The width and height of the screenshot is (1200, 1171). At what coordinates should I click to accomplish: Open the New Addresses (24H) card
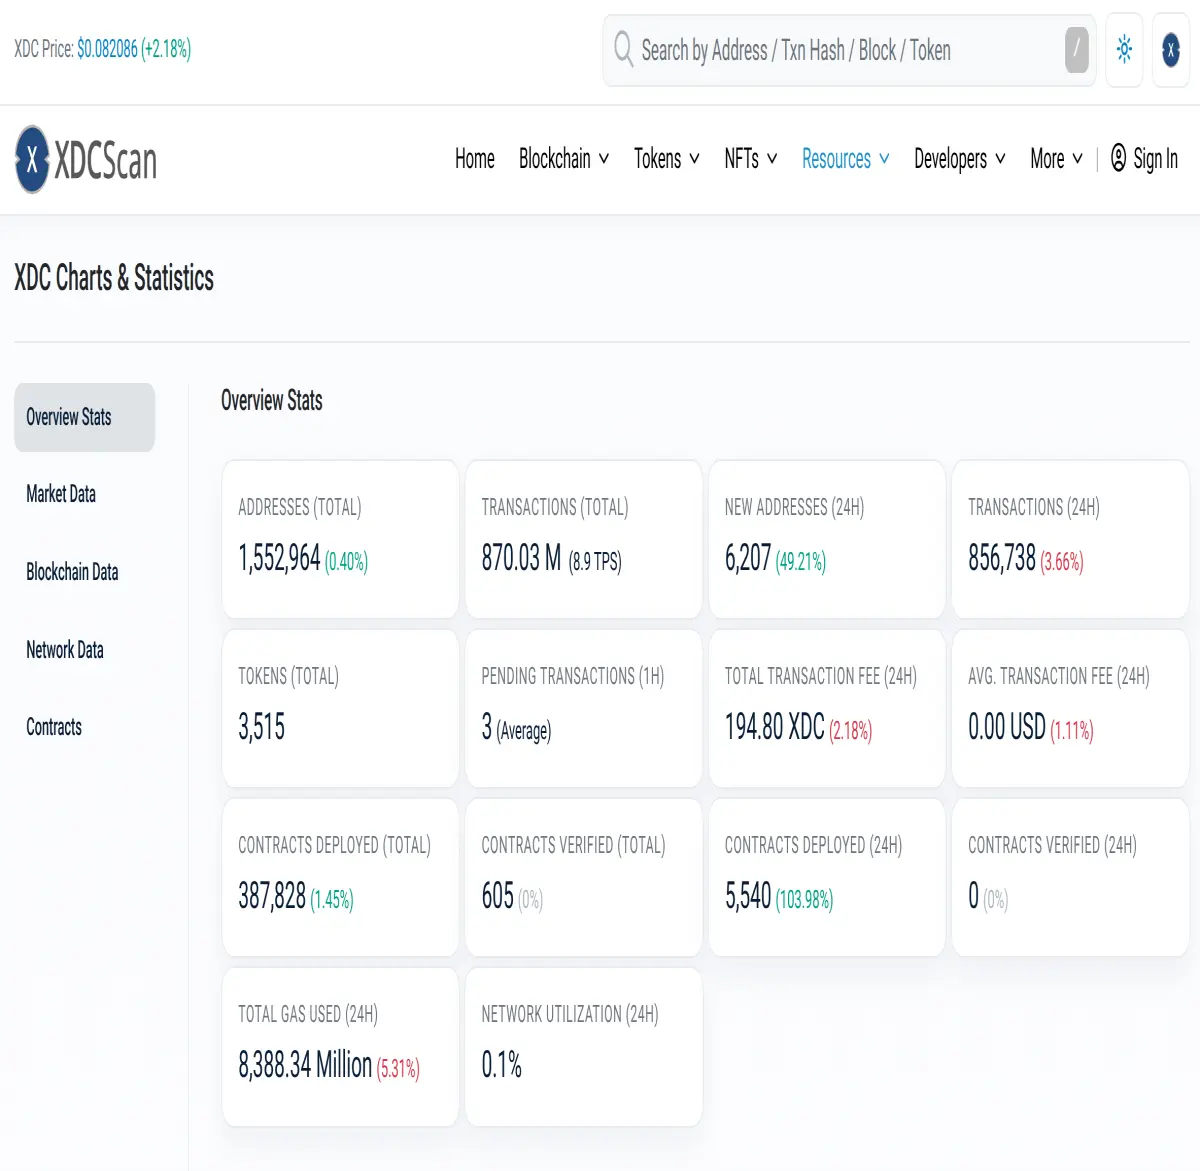(827, 539)
